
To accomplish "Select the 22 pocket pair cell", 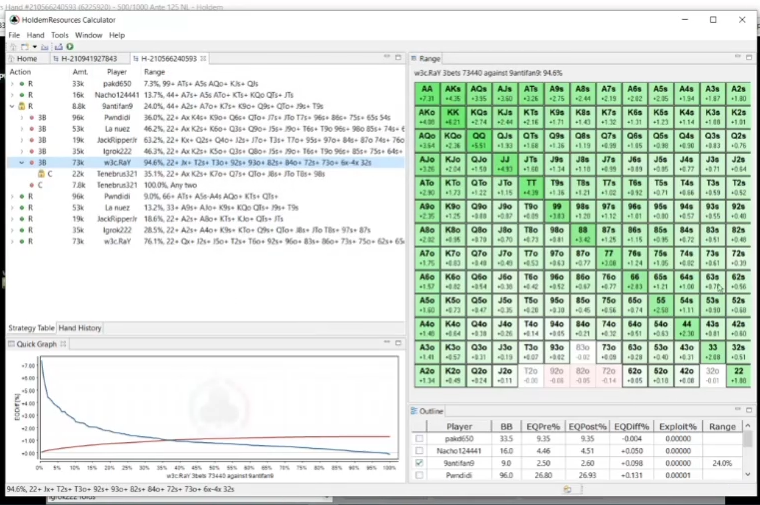I will pyautogui.click(x=738, y=376).
